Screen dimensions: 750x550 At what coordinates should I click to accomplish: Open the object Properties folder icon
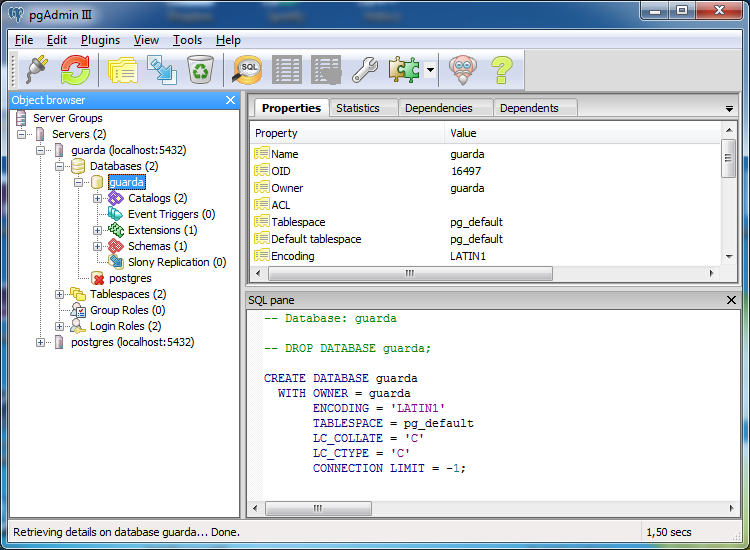pyautogui.click(x=123, y=70)
